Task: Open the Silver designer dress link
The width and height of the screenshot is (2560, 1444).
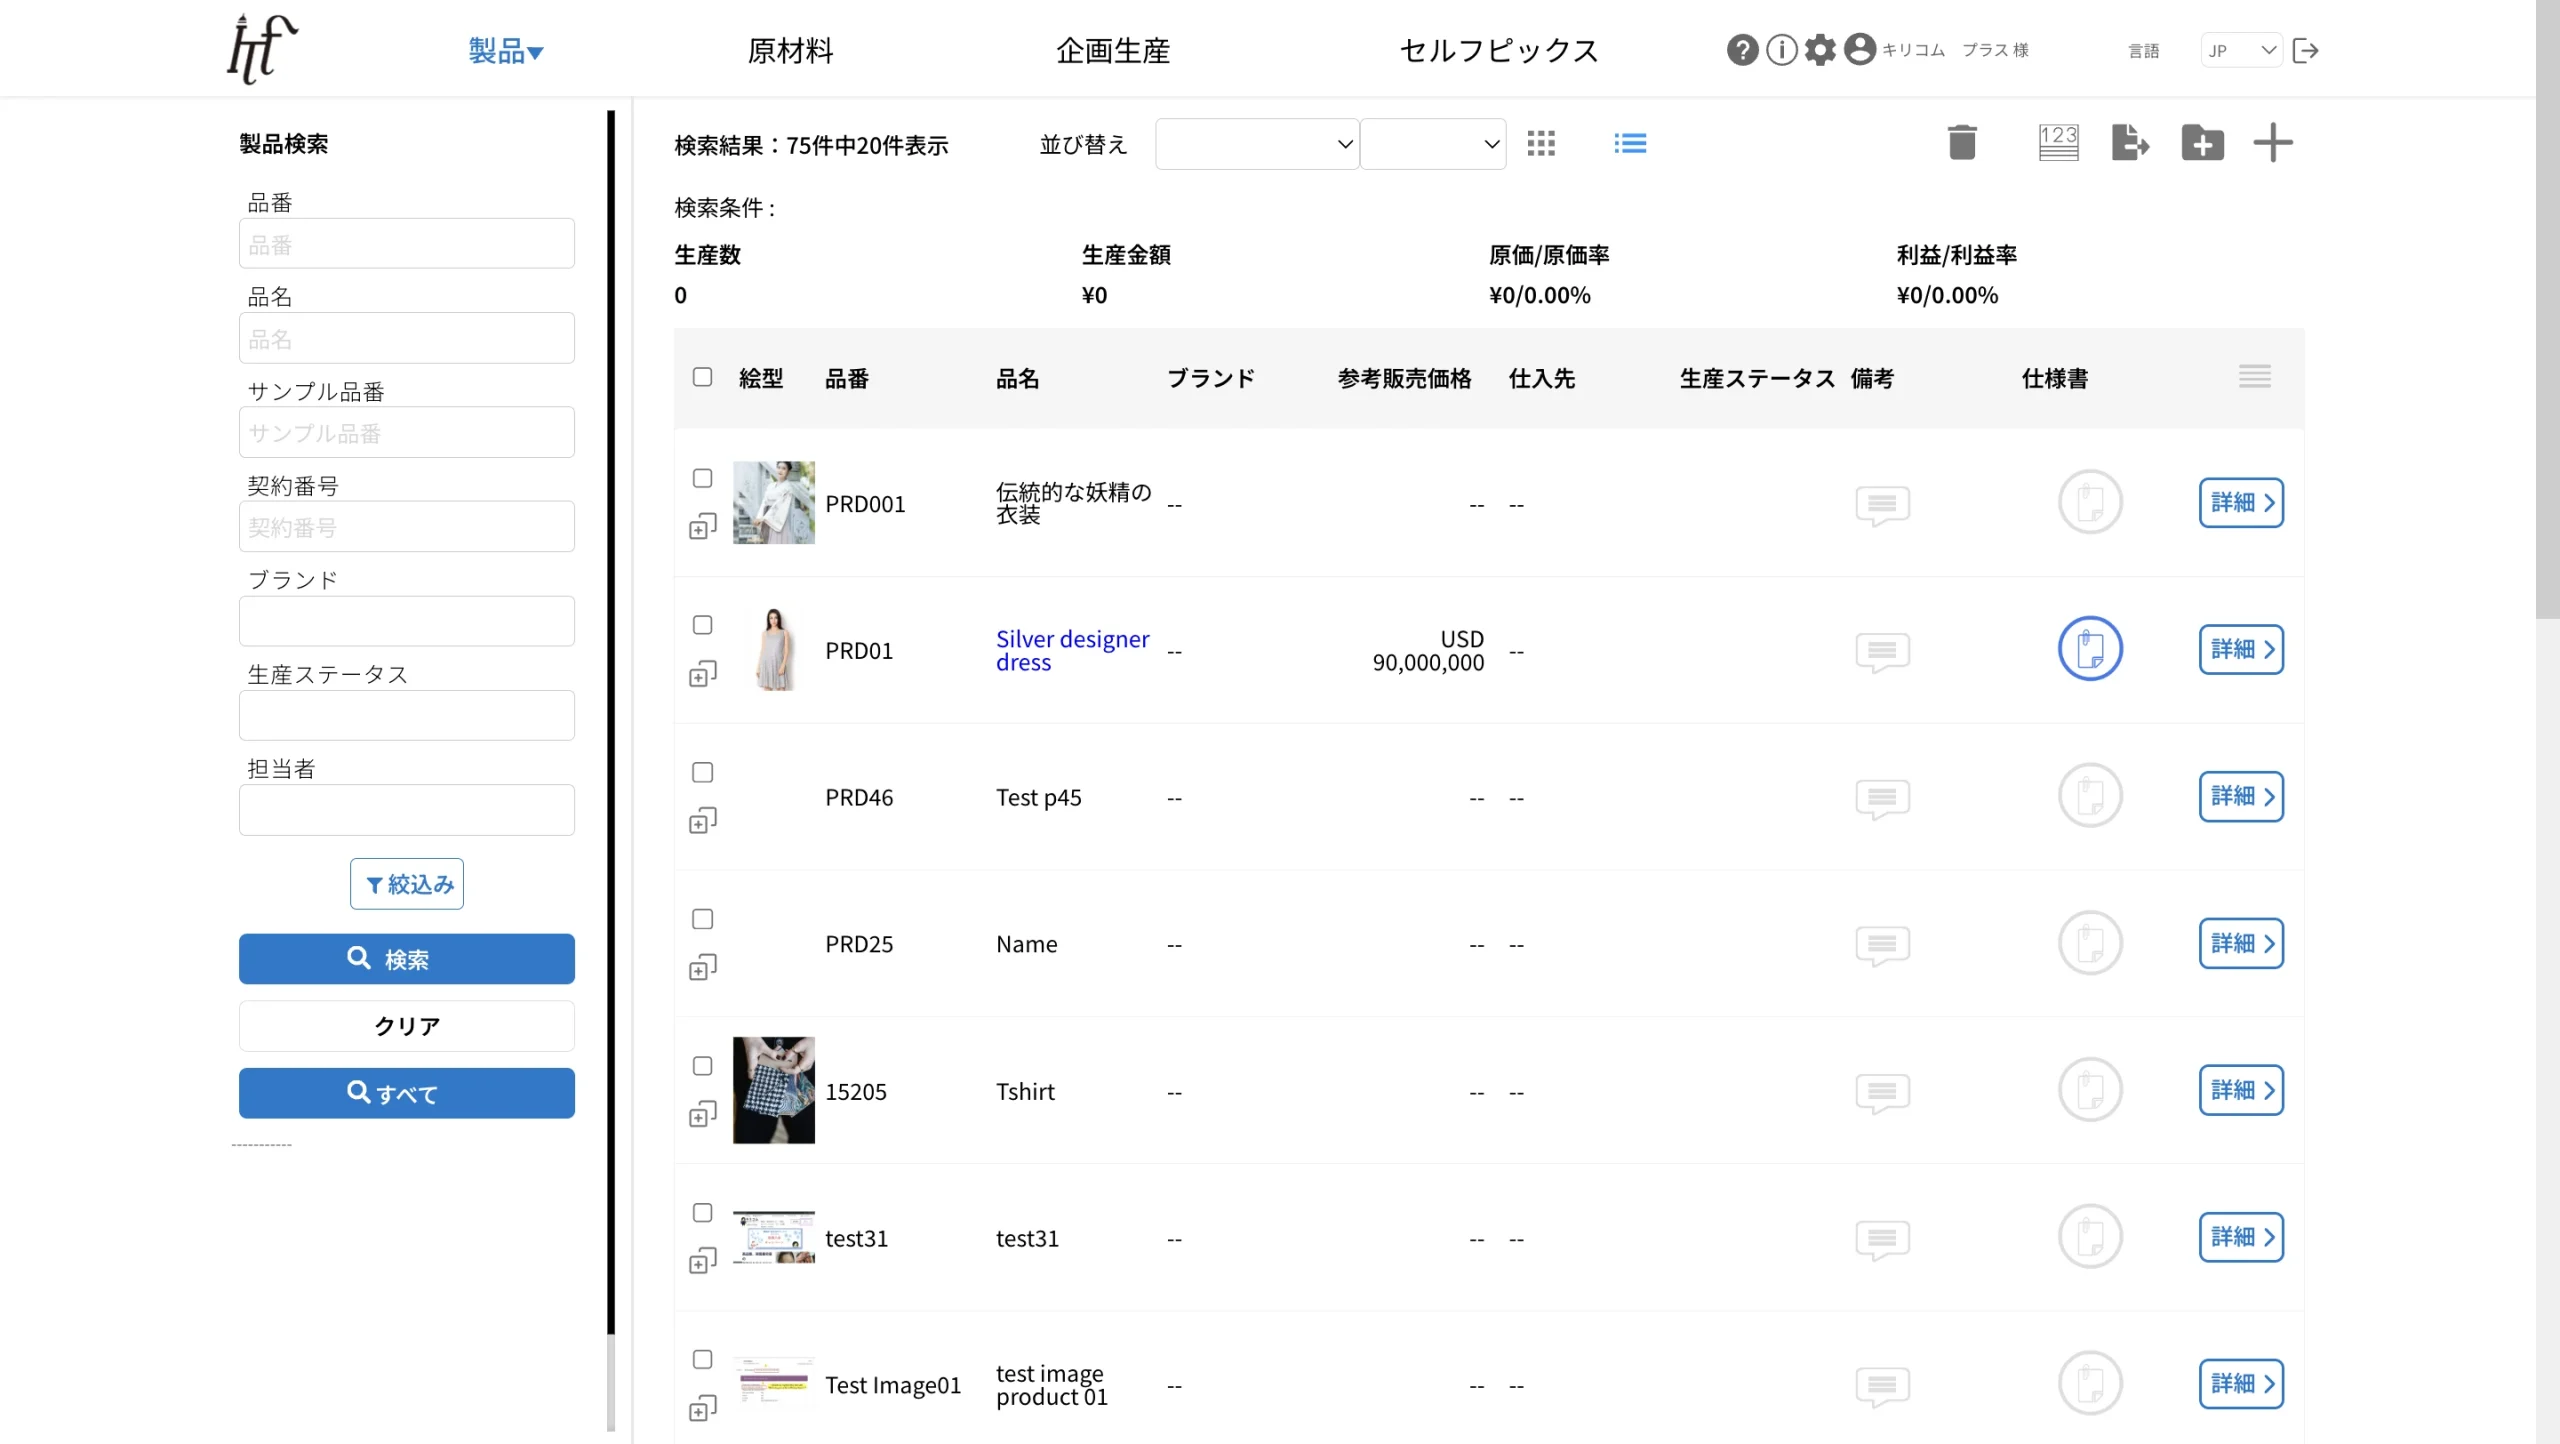Action: (1072, 650)
